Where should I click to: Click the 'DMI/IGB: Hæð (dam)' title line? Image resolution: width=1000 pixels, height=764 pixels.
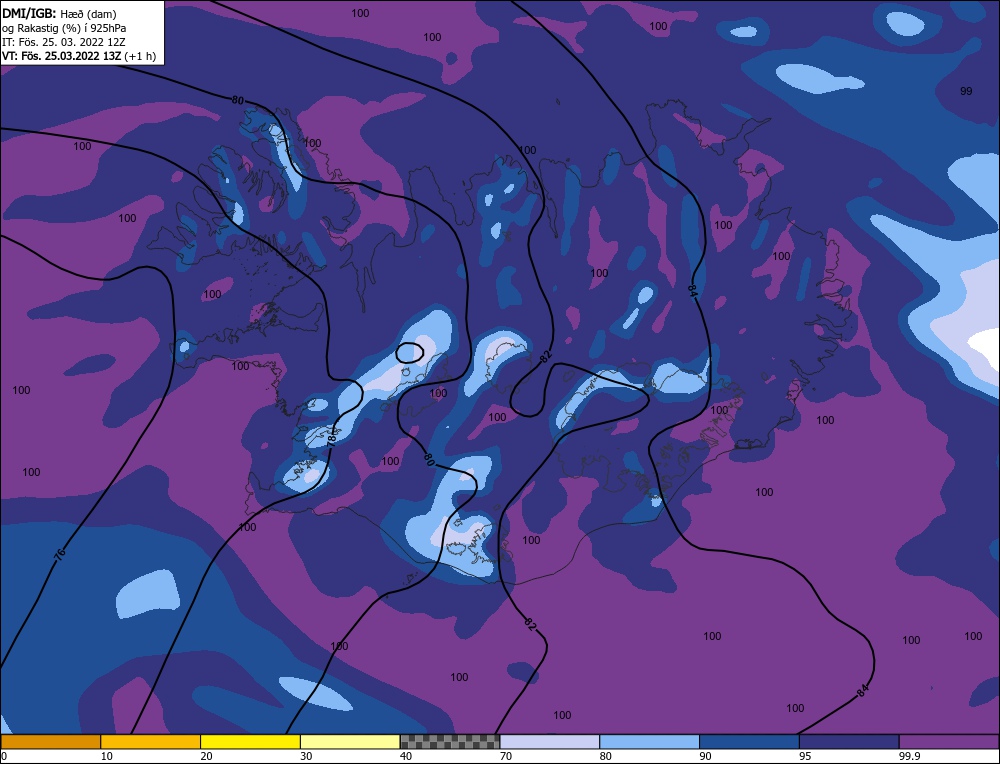(x=59, y=13)
